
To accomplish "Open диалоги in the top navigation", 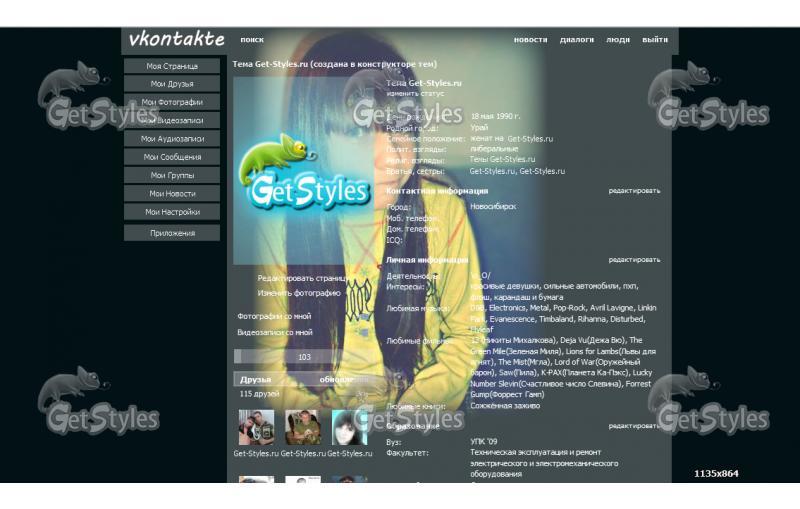I will coord(576,40).
